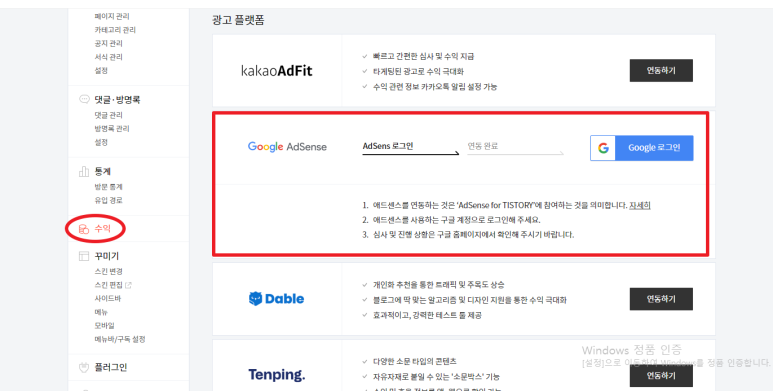Click text '빠르고 간편한 심사 및 수익 지급'
Image resolution: width=773 pixels, height=391 pixels.
point(423,57)
